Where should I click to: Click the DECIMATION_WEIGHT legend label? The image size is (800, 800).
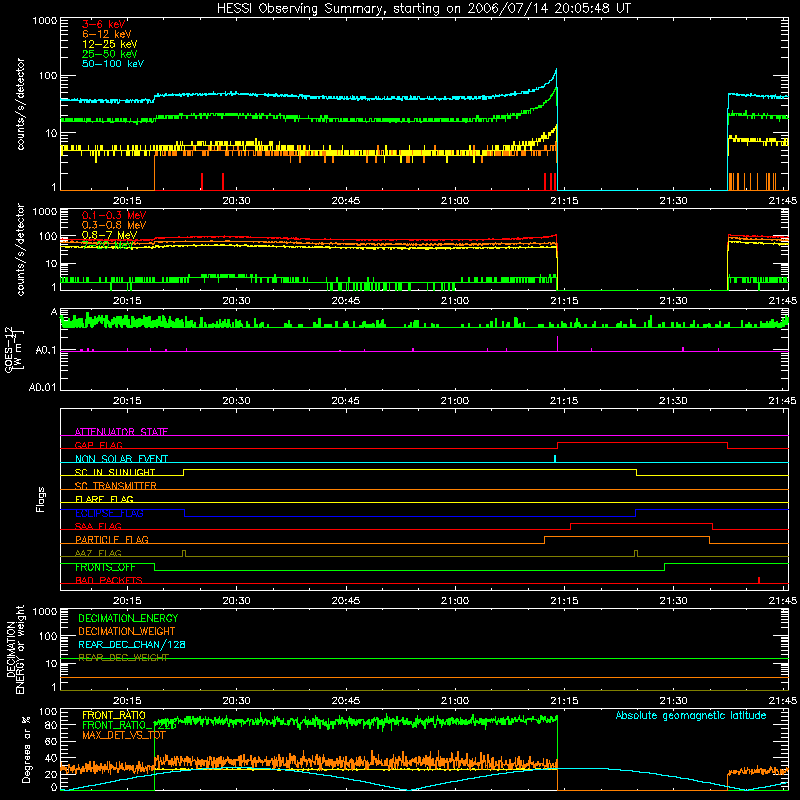(127, 632)
